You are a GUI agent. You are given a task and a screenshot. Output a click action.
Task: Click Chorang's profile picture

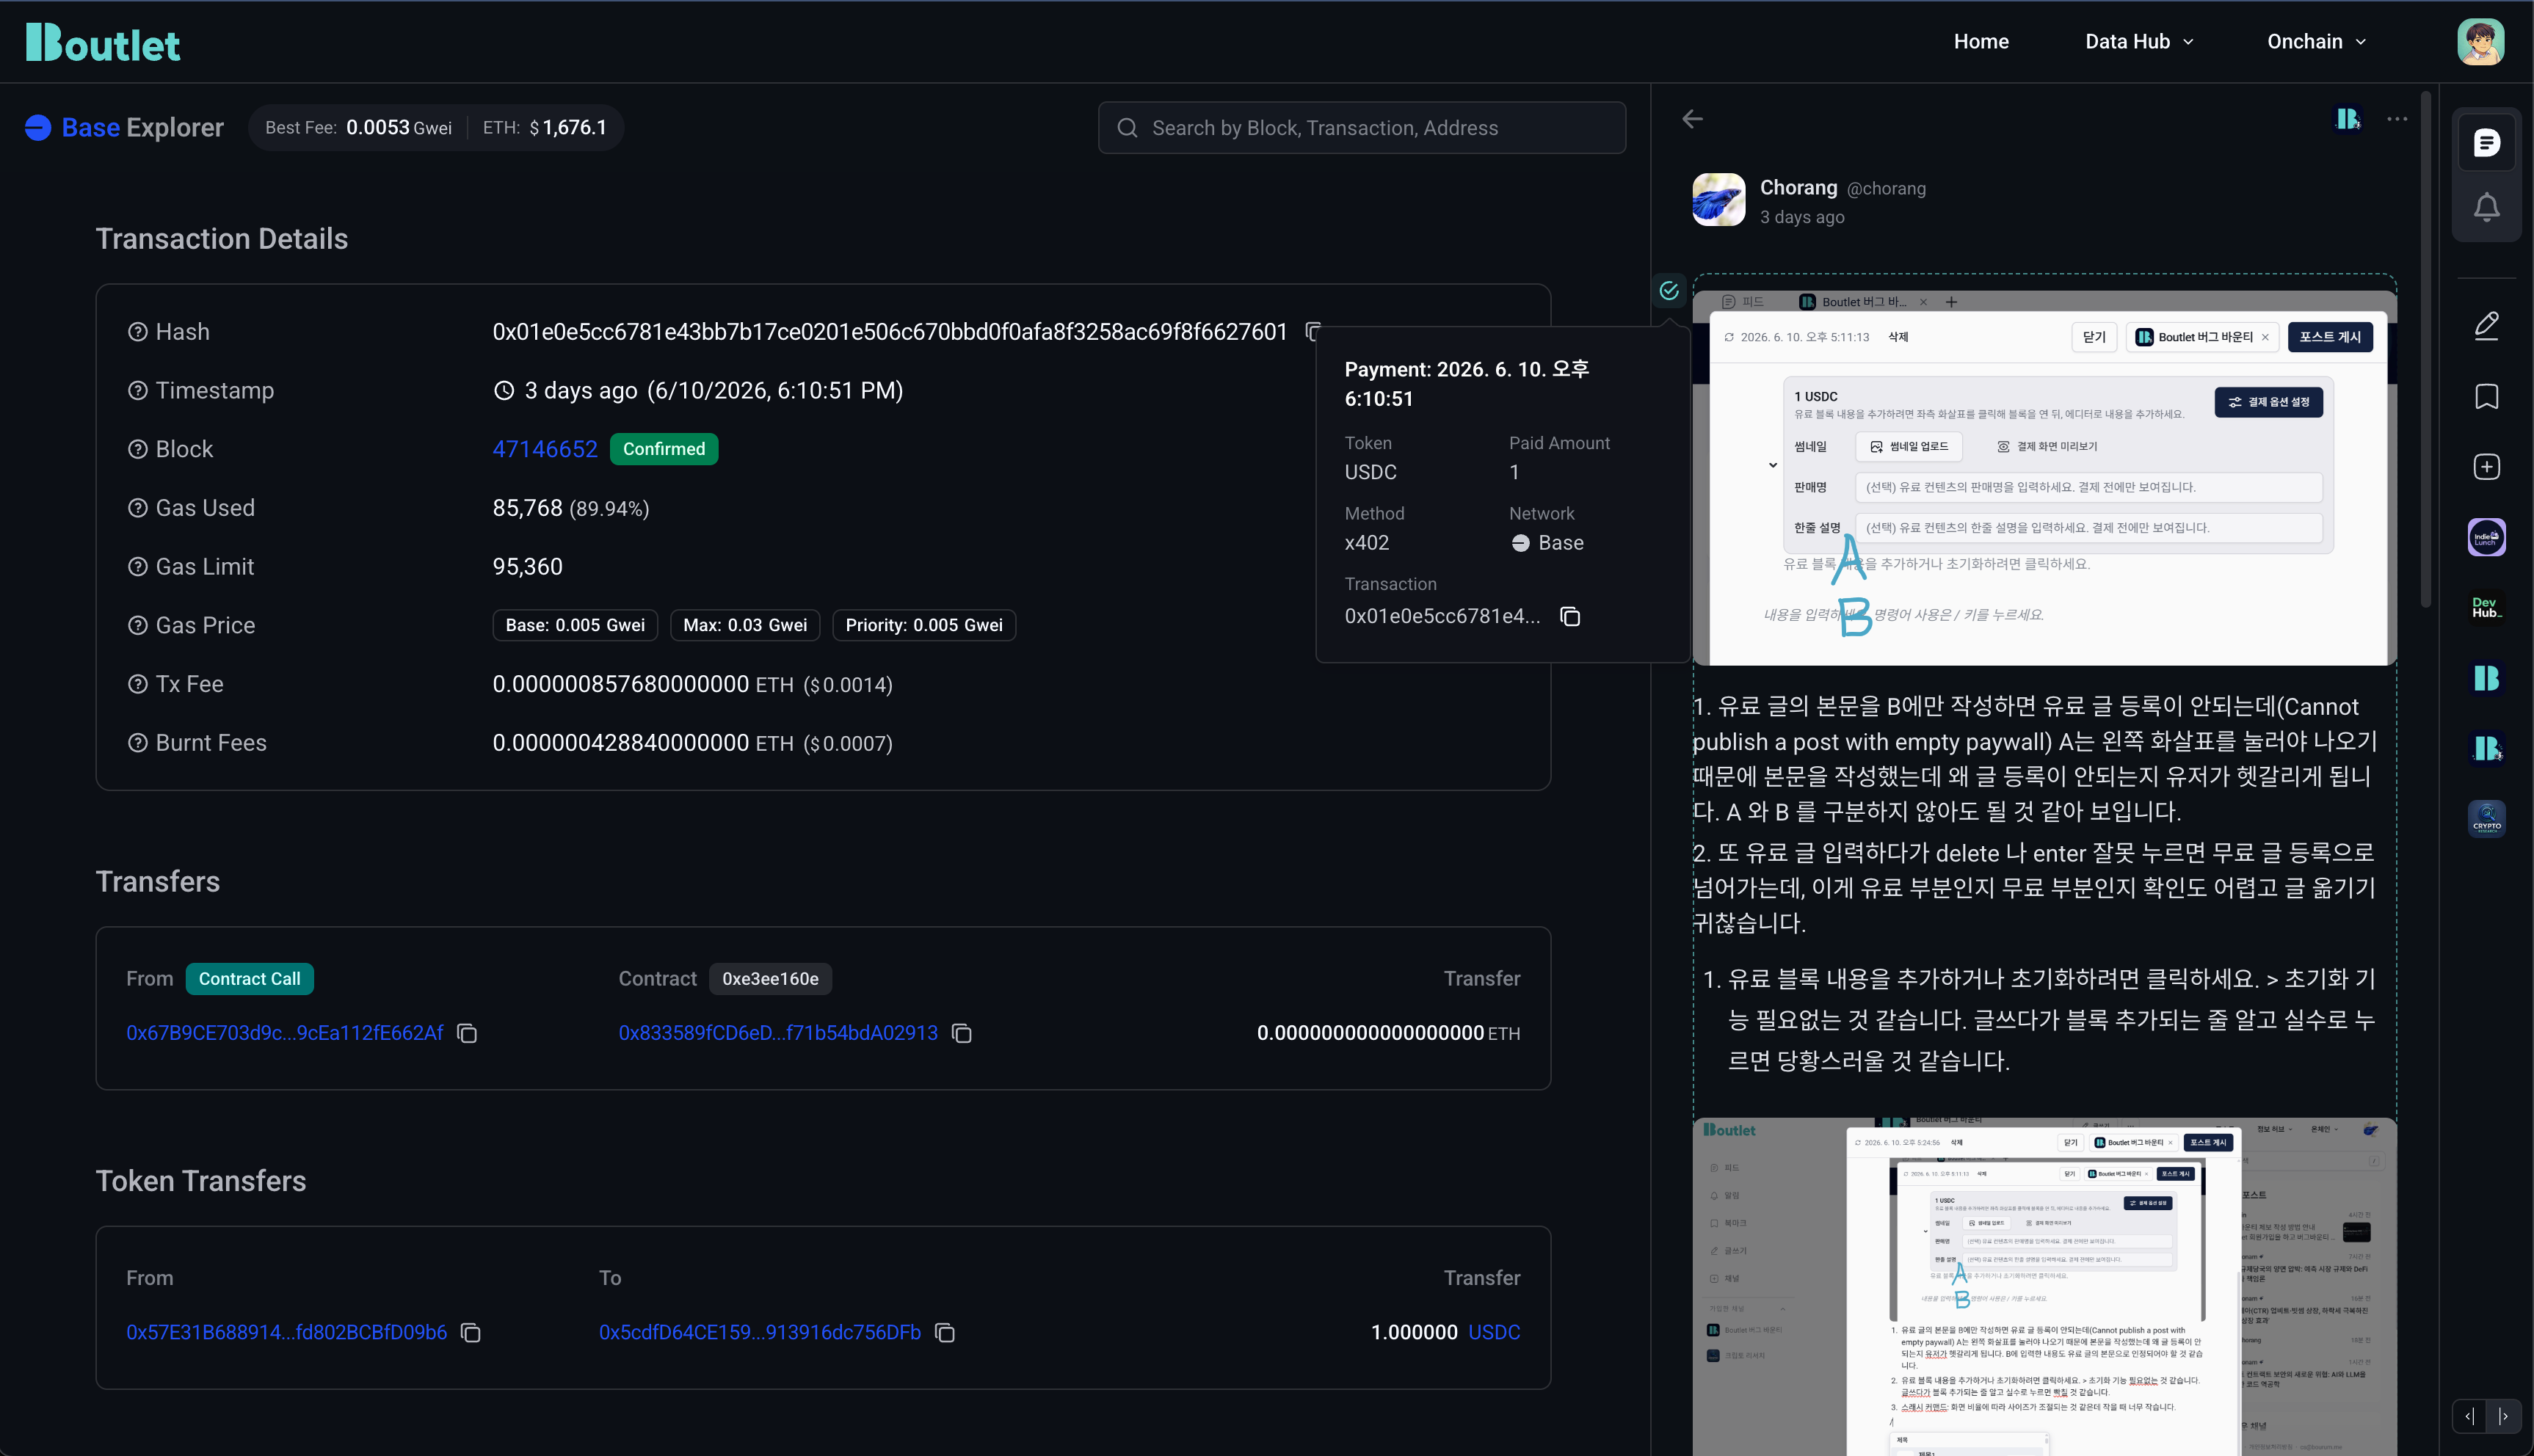click(x=1719, y=200)
